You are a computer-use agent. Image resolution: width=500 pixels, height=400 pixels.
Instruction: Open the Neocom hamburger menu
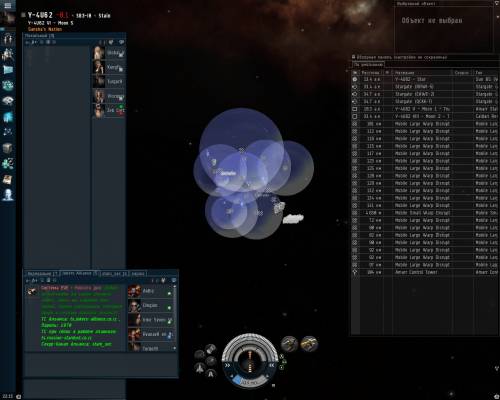(7, 5)
